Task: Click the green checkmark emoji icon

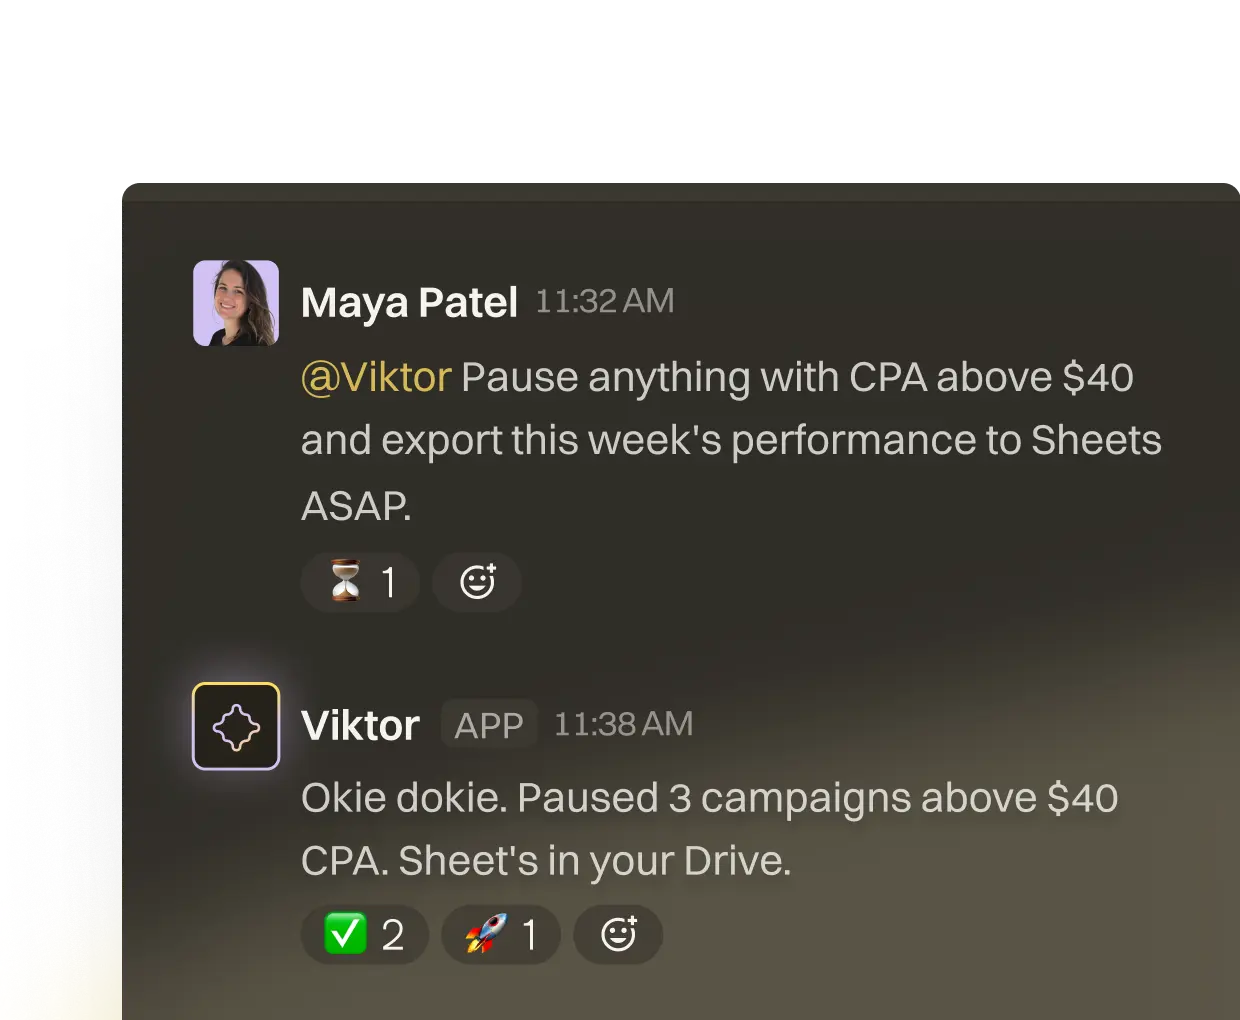Action: [345, 935]
